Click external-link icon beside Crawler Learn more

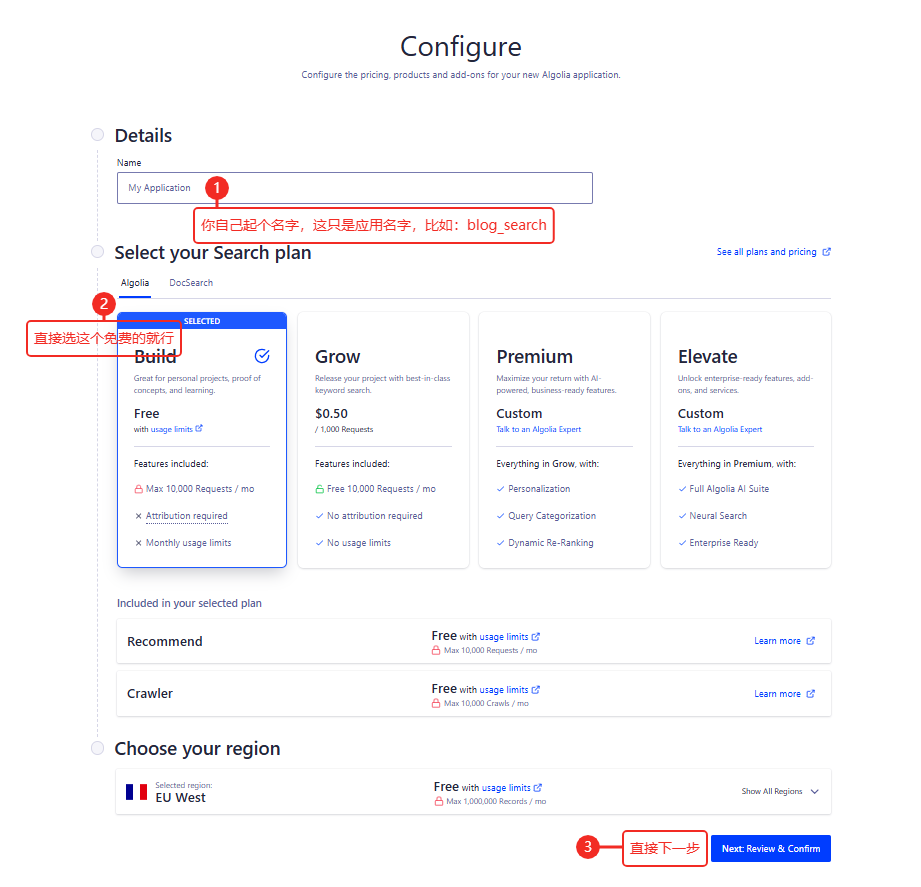(810, 694)
